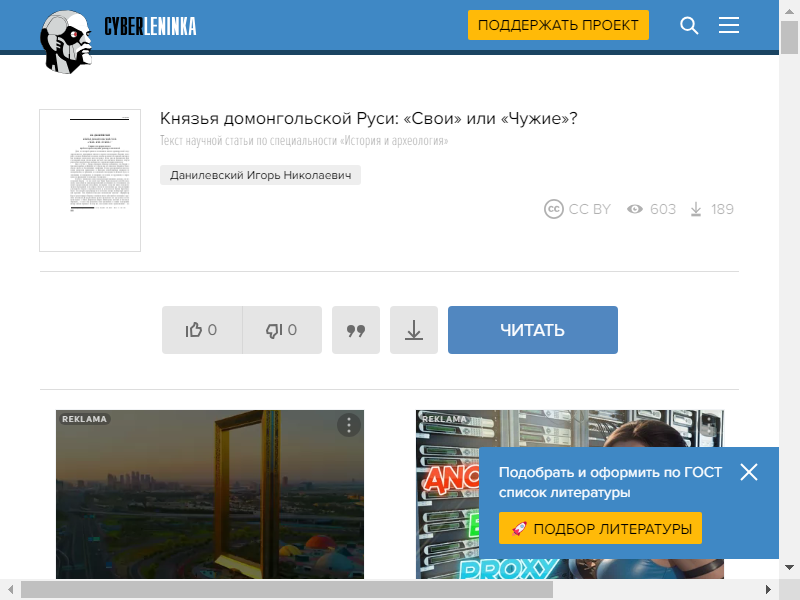Viewport: 800px width, 600px height.
Task: Dislike the article with thumbs down
Action: tap(282, 330)
